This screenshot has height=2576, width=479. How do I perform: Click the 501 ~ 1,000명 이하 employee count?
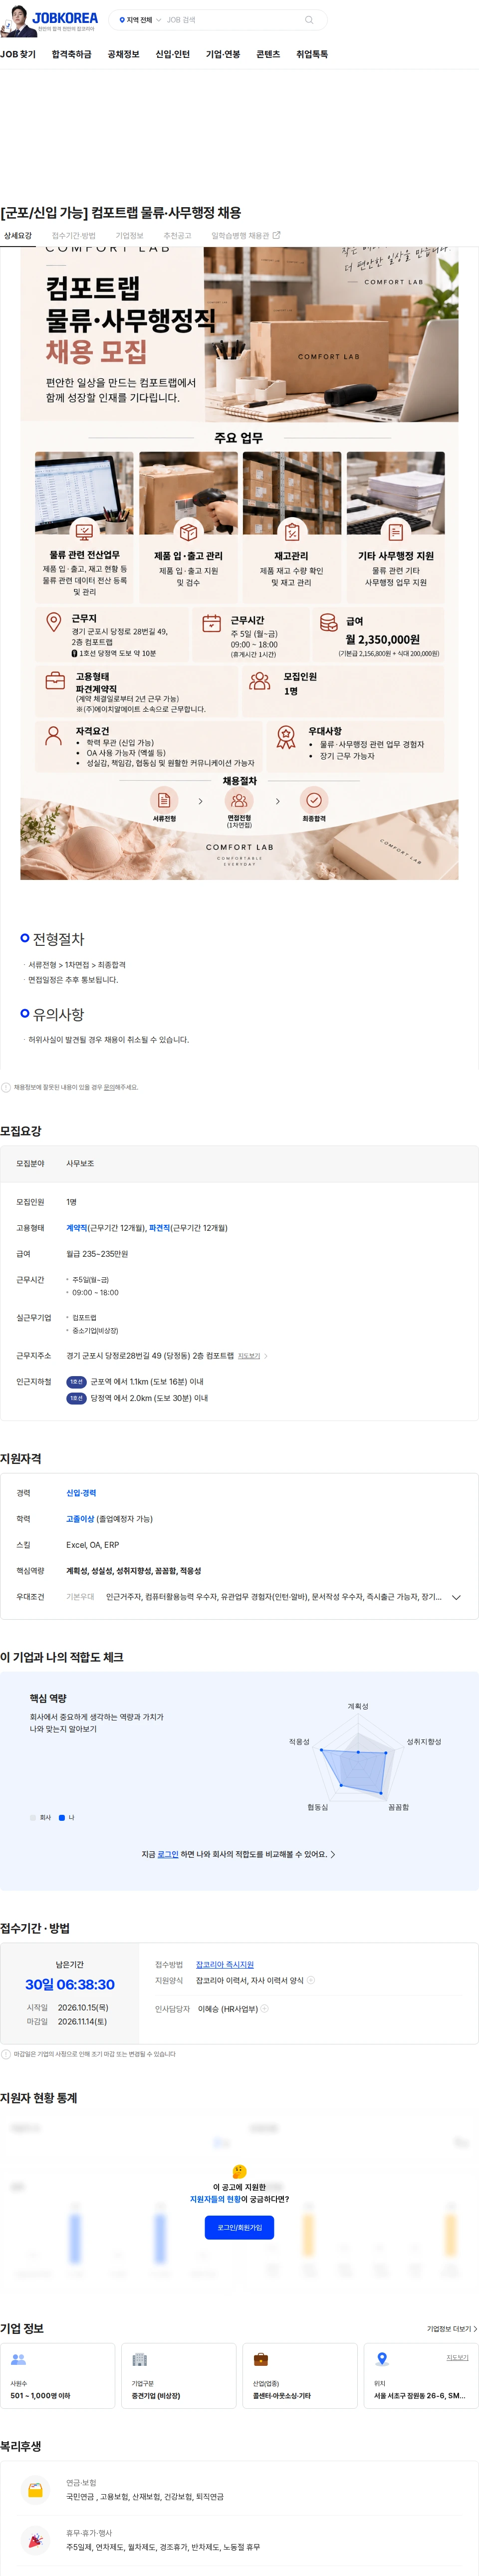pyautogui.click(x=40, y=2396)
